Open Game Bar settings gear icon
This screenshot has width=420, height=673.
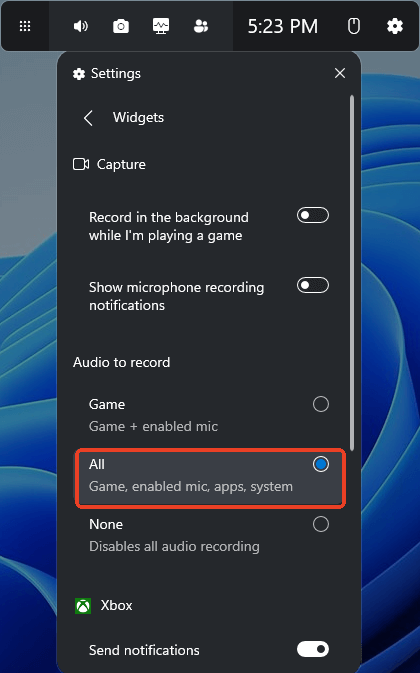point(395,27)
